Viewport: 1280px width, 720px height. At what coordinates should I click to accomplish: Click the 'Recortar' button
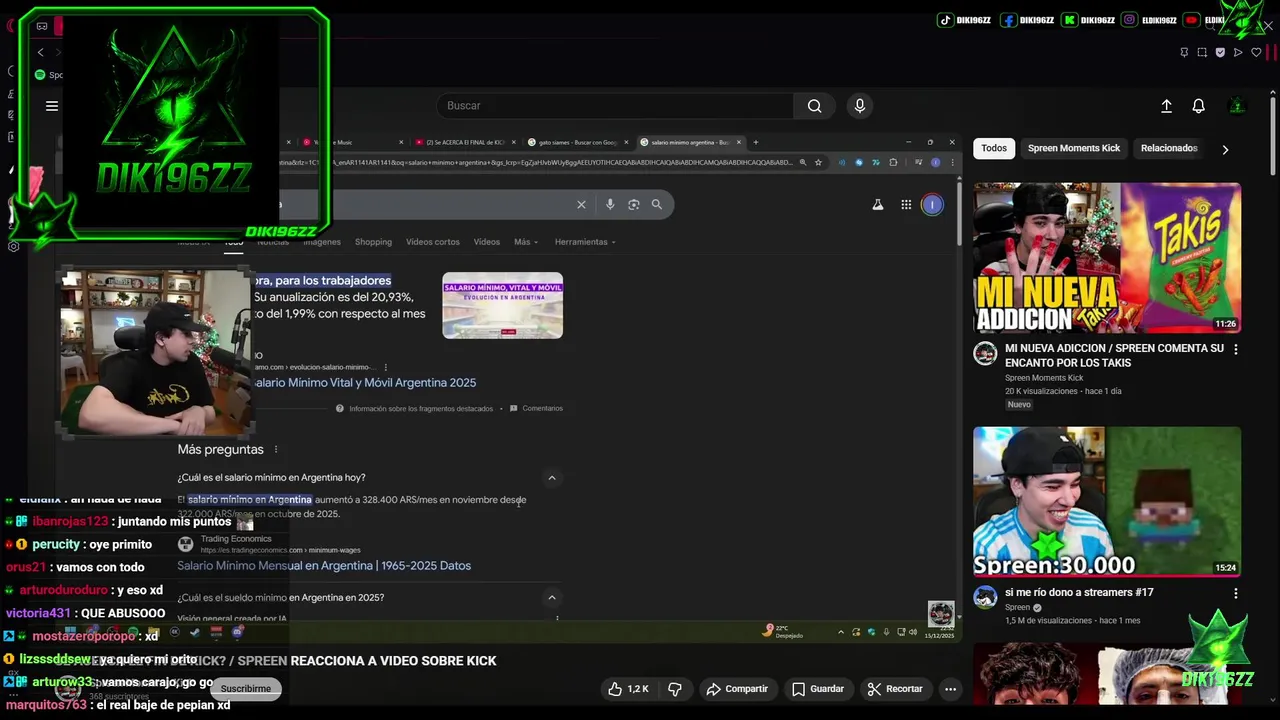[895, 689]
